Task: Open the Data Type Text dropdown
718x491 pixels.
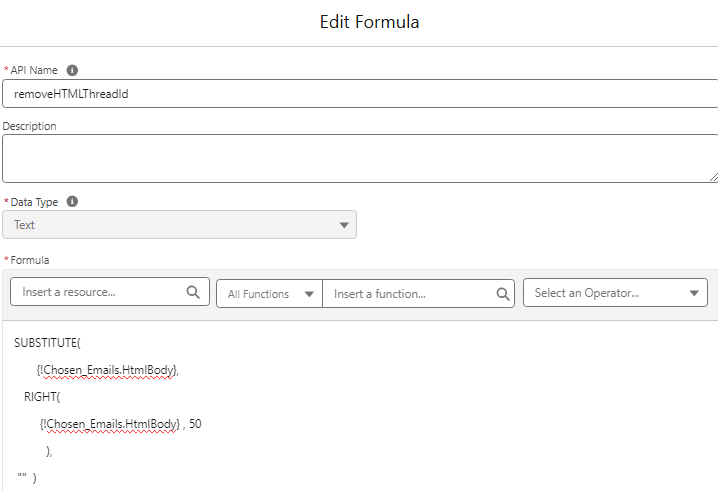Action: 180,225
